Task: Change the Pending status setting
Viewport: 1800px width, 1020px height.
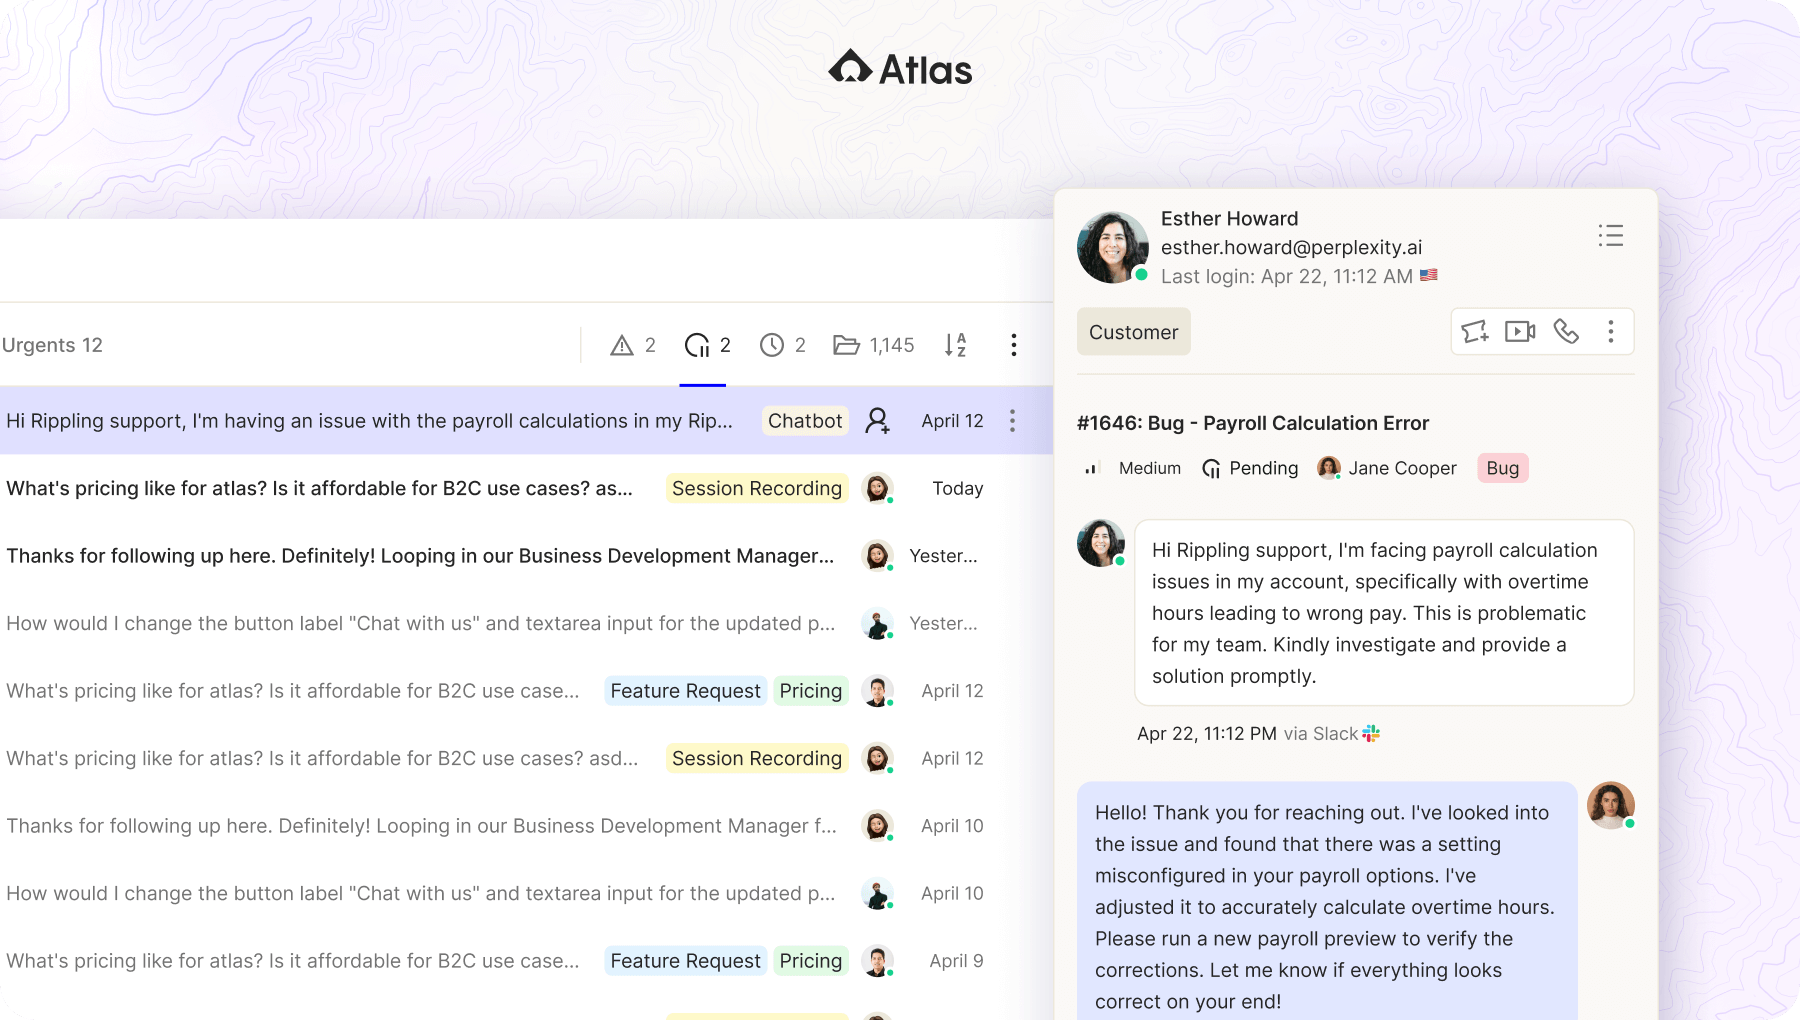Action: click(x=1250, y=468)
